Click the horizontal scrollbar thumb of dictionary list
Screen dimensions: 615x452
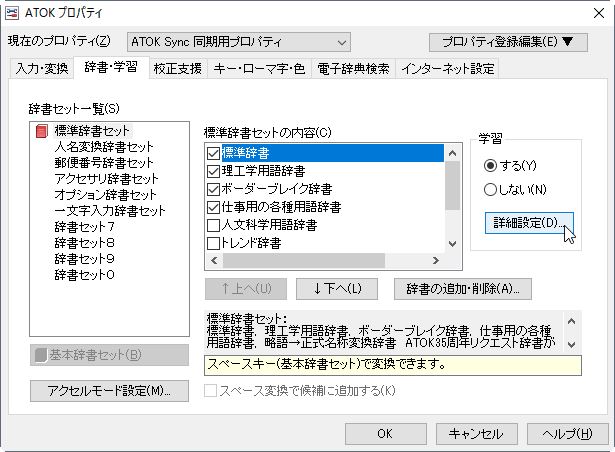tap(304, 260)
